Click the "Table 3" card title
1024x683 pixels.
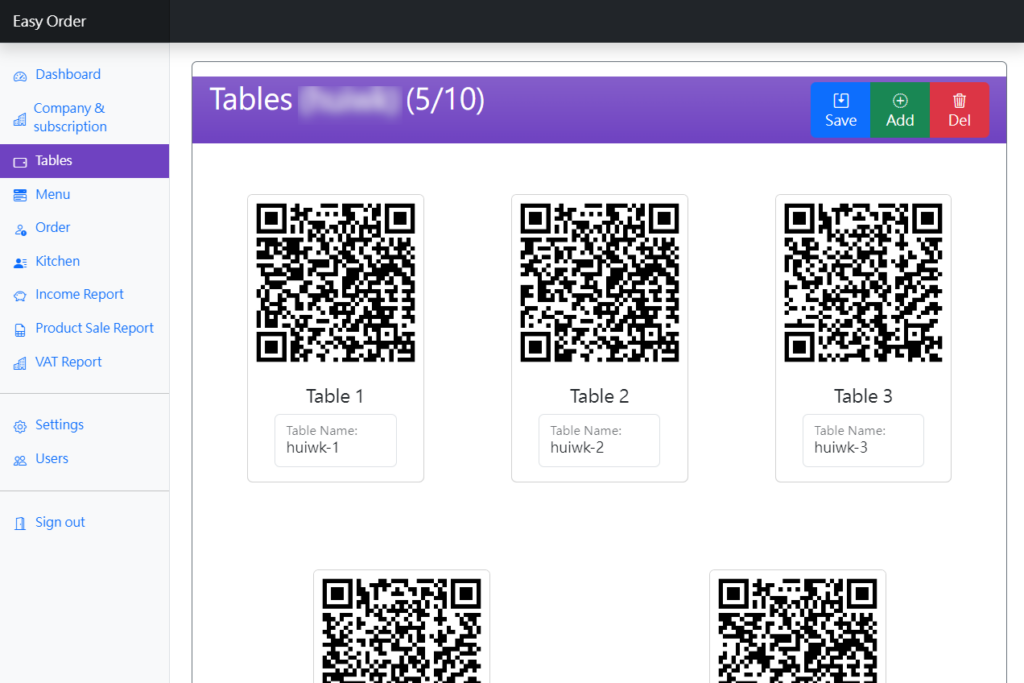[x=863, y=396]
